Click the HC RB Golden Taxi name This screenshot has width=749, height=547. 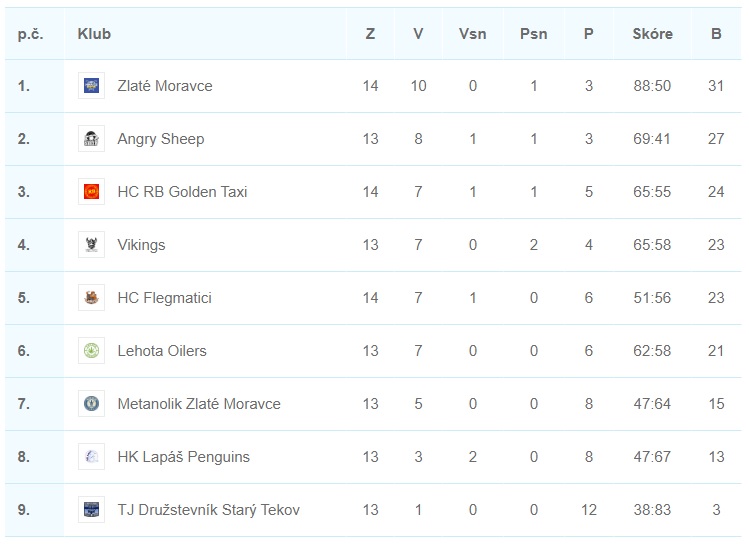tap(182, 192)
